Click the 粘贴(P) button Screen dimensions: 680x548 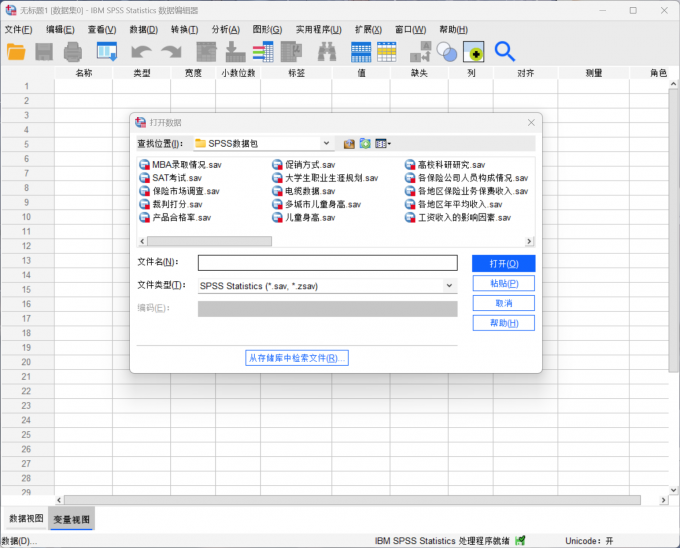pos(503,284)
